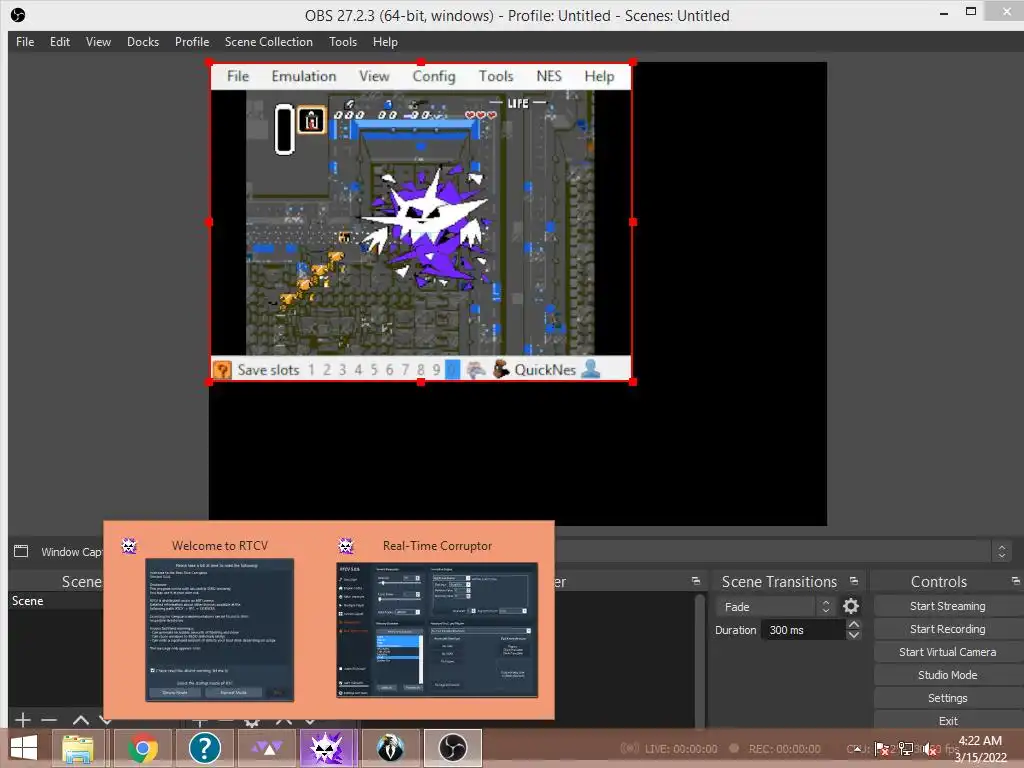Enable Studio Mode
Viewport: 1024px width, 768px height.
[947, 675]
